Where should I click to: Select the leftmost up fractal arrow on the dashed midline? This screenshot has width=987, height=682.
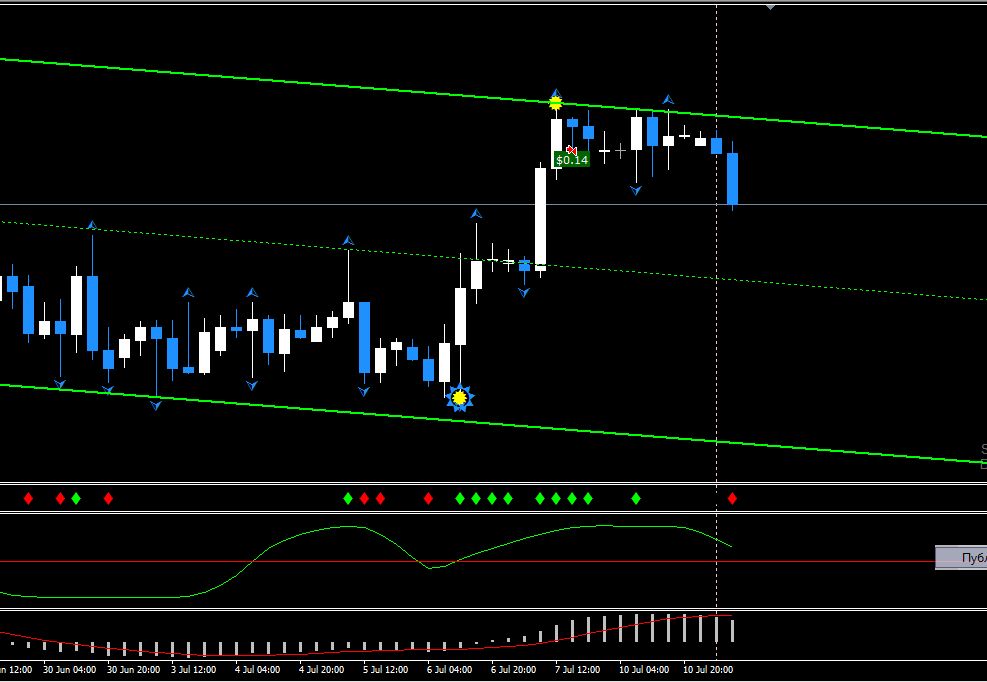(x=92, y=225)
